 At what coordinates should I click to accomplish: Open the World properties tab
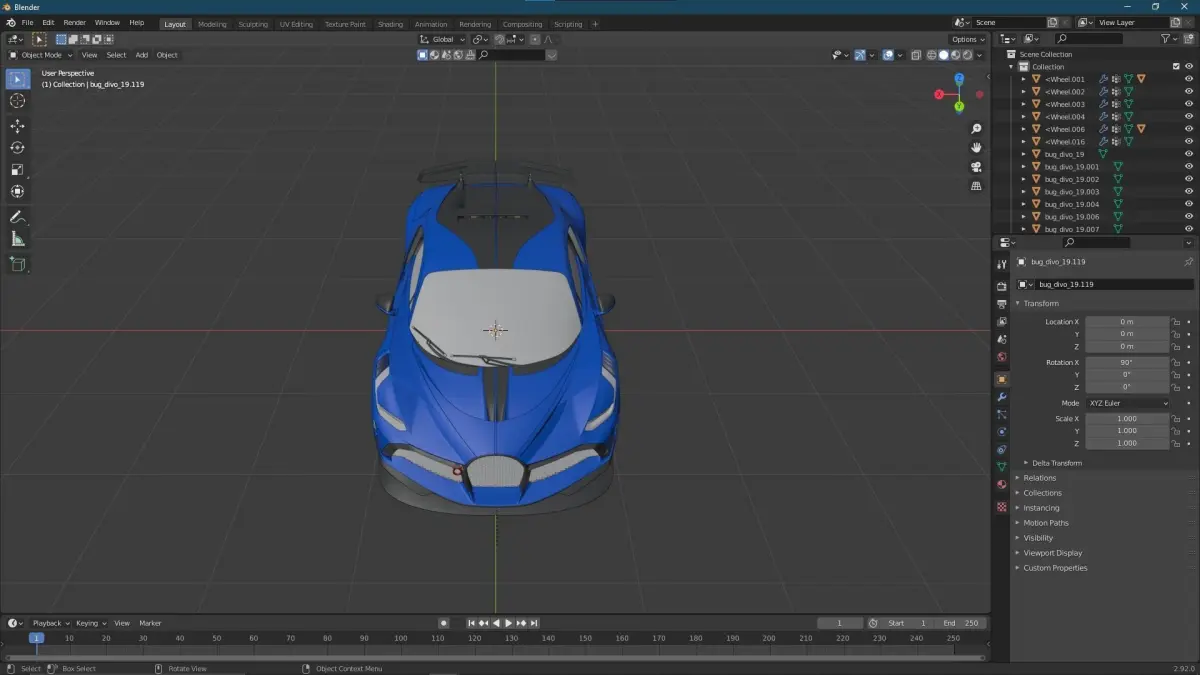coord(1002,357)
